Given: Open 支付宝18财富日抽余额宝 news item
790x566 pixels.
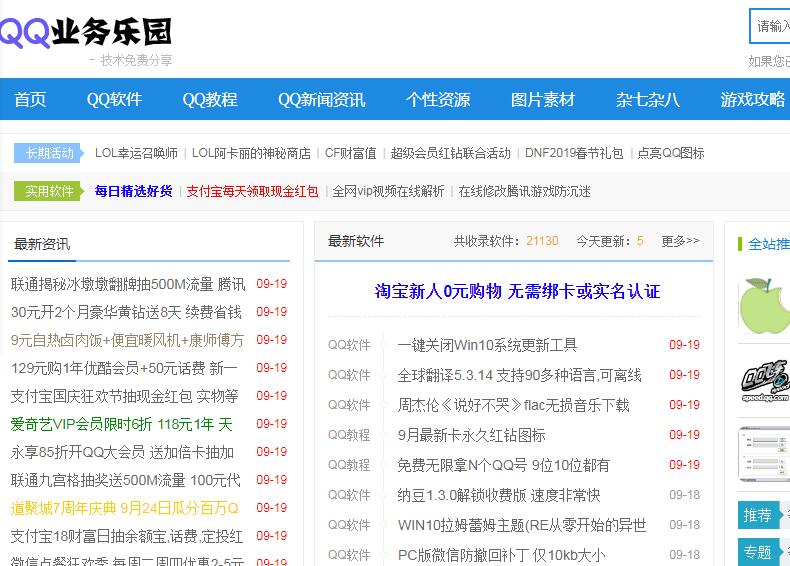Looking at the screenshot, I should (x=127, y=536).
